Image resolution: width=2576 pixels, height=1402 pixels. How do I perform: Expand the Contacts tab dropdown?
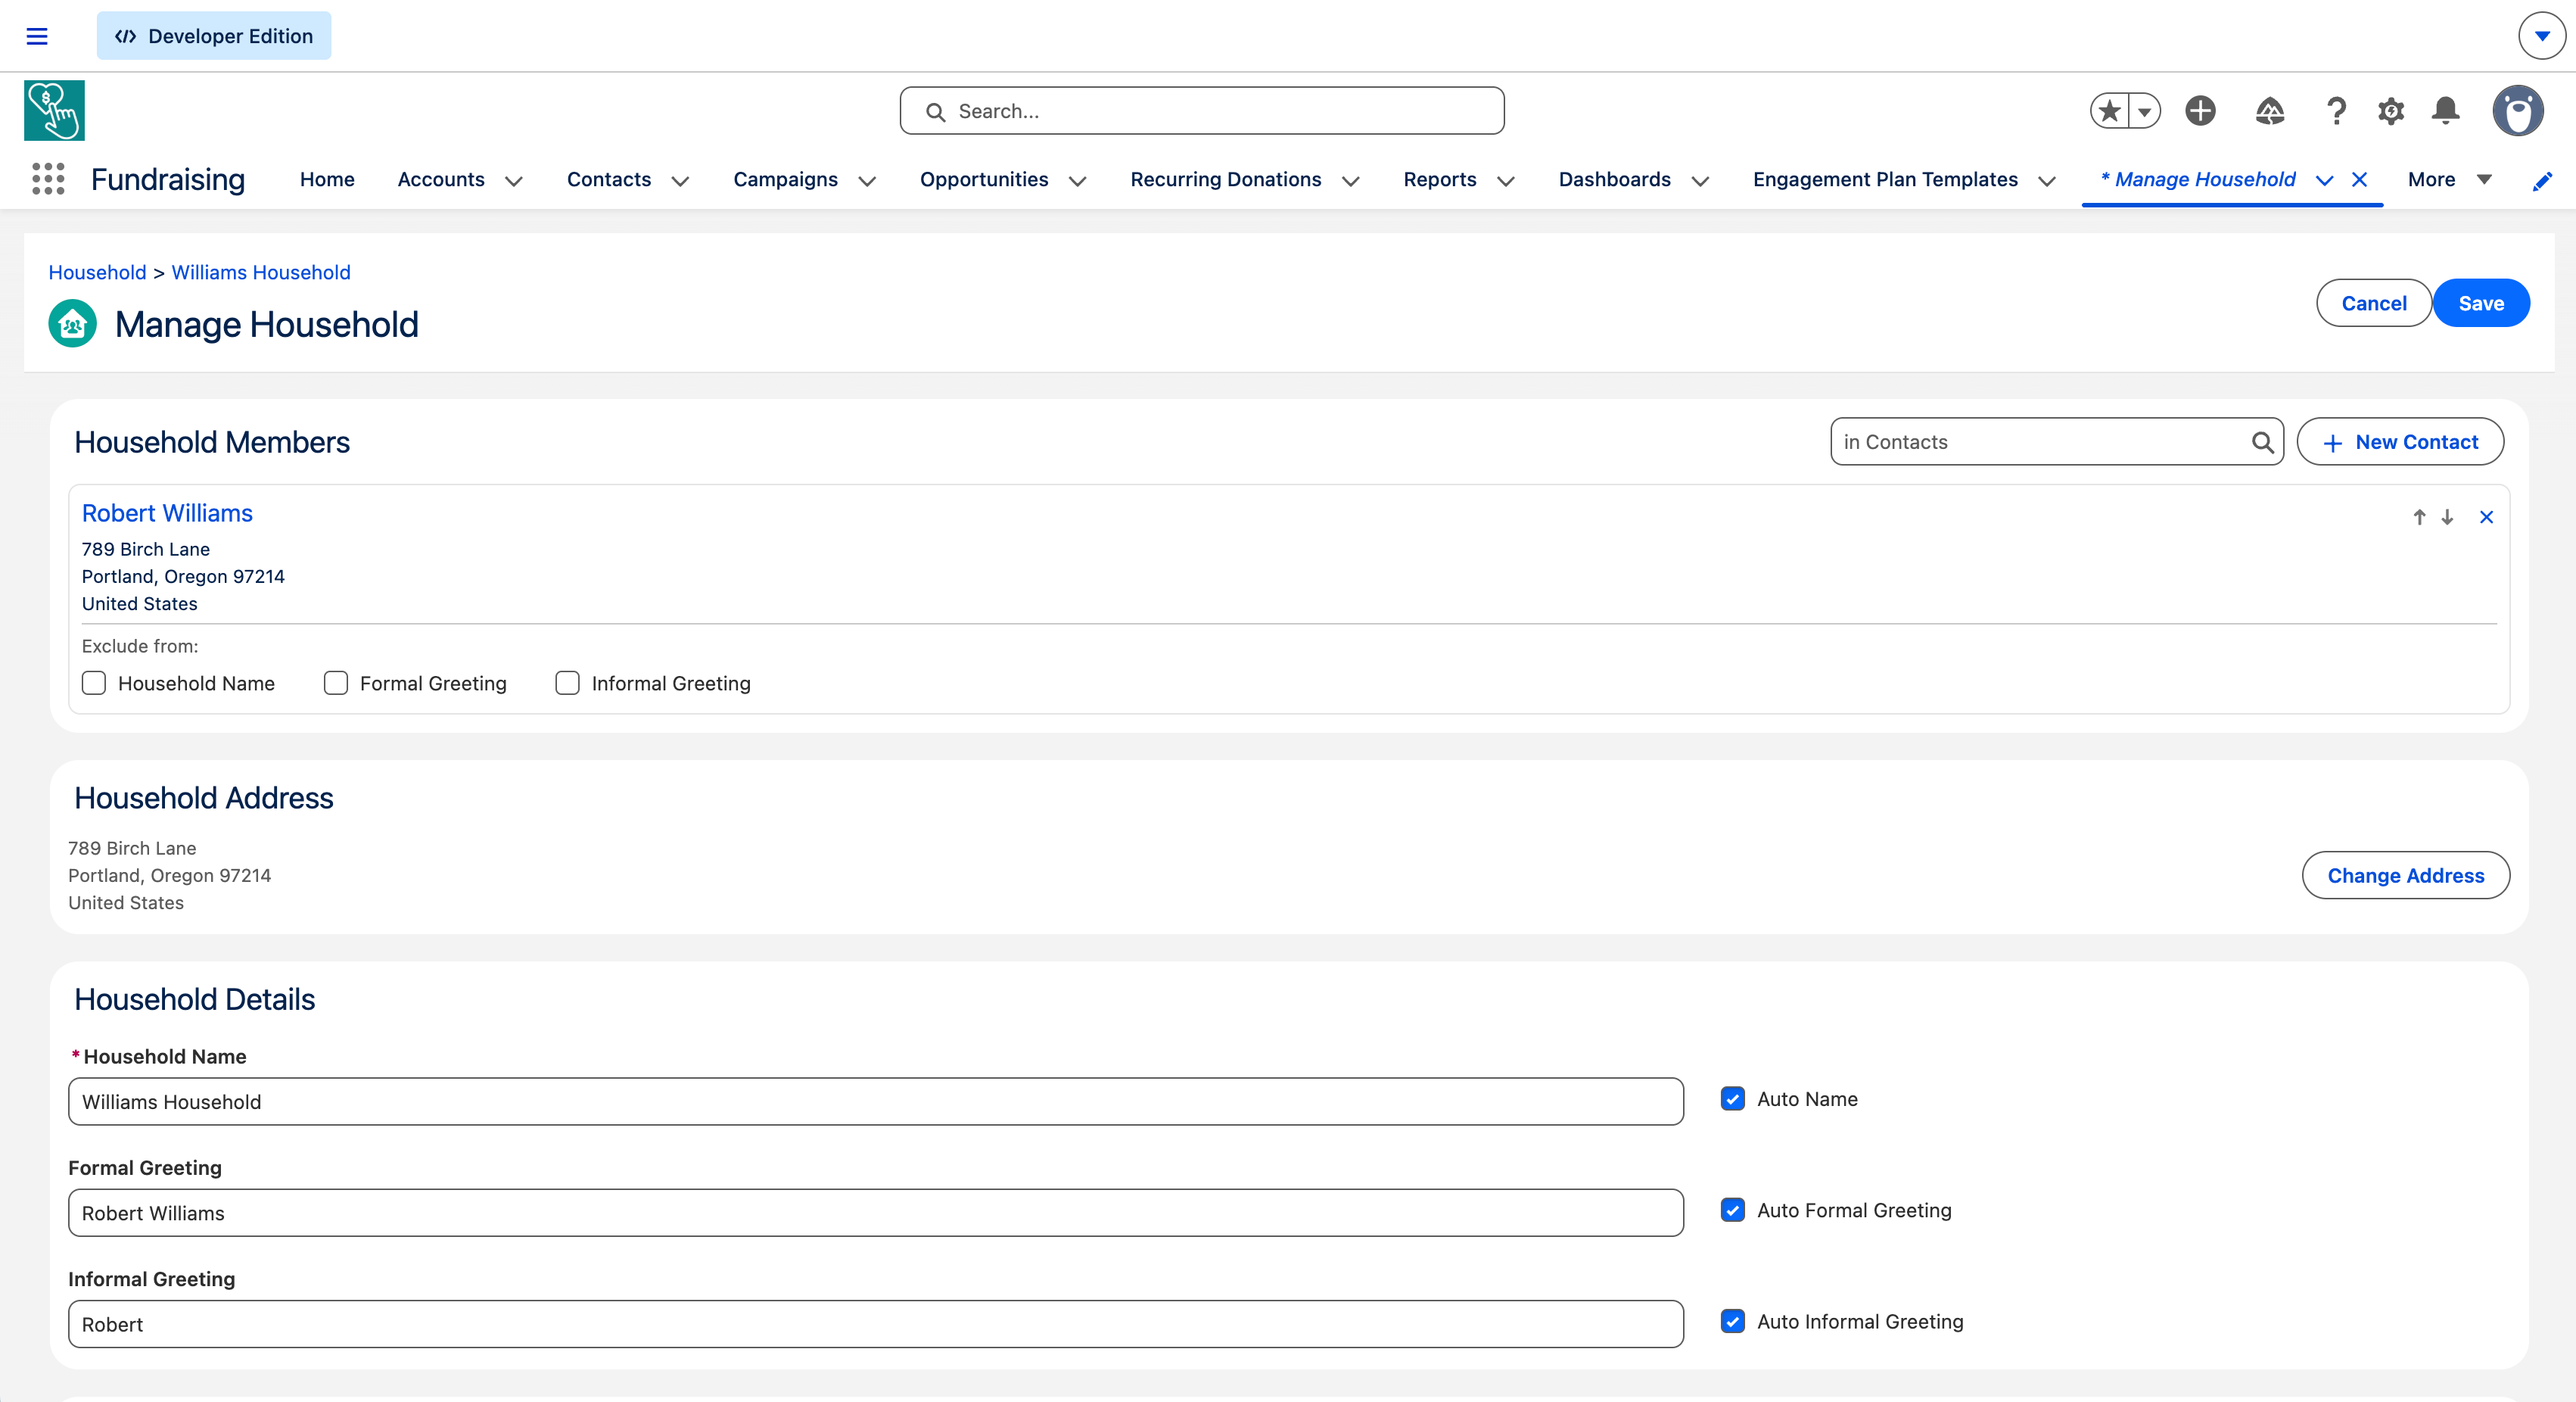(680, 182)
